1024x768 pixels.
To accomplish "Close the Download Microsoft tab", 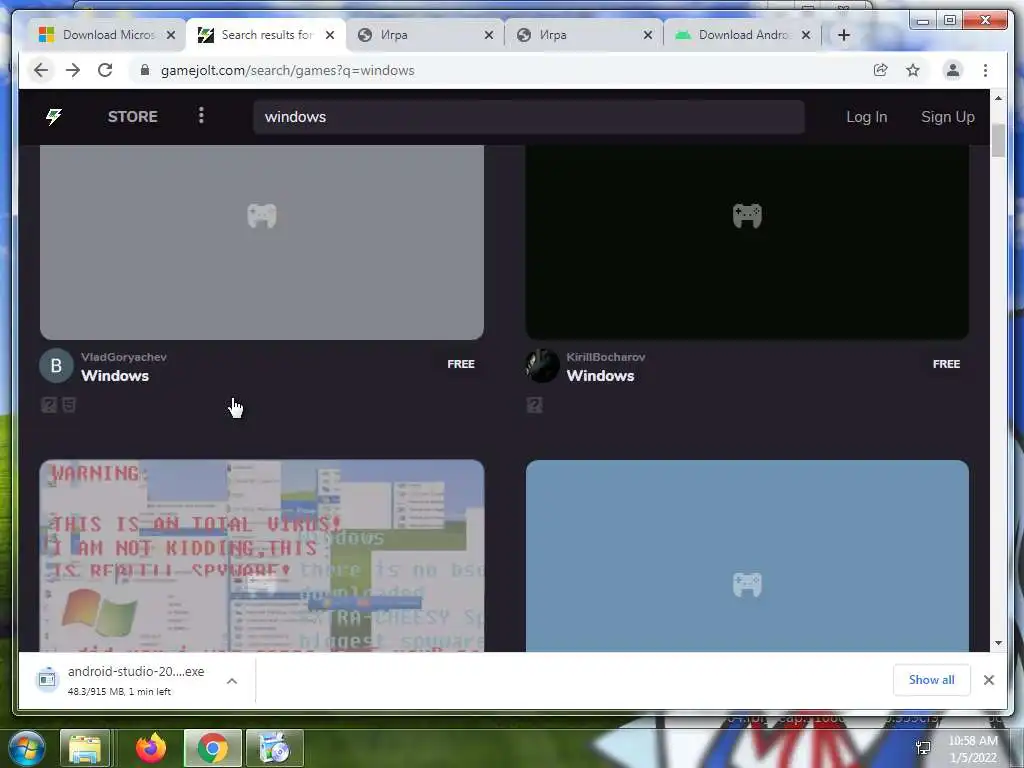I will pyautogui.click(x=170, y=35).
